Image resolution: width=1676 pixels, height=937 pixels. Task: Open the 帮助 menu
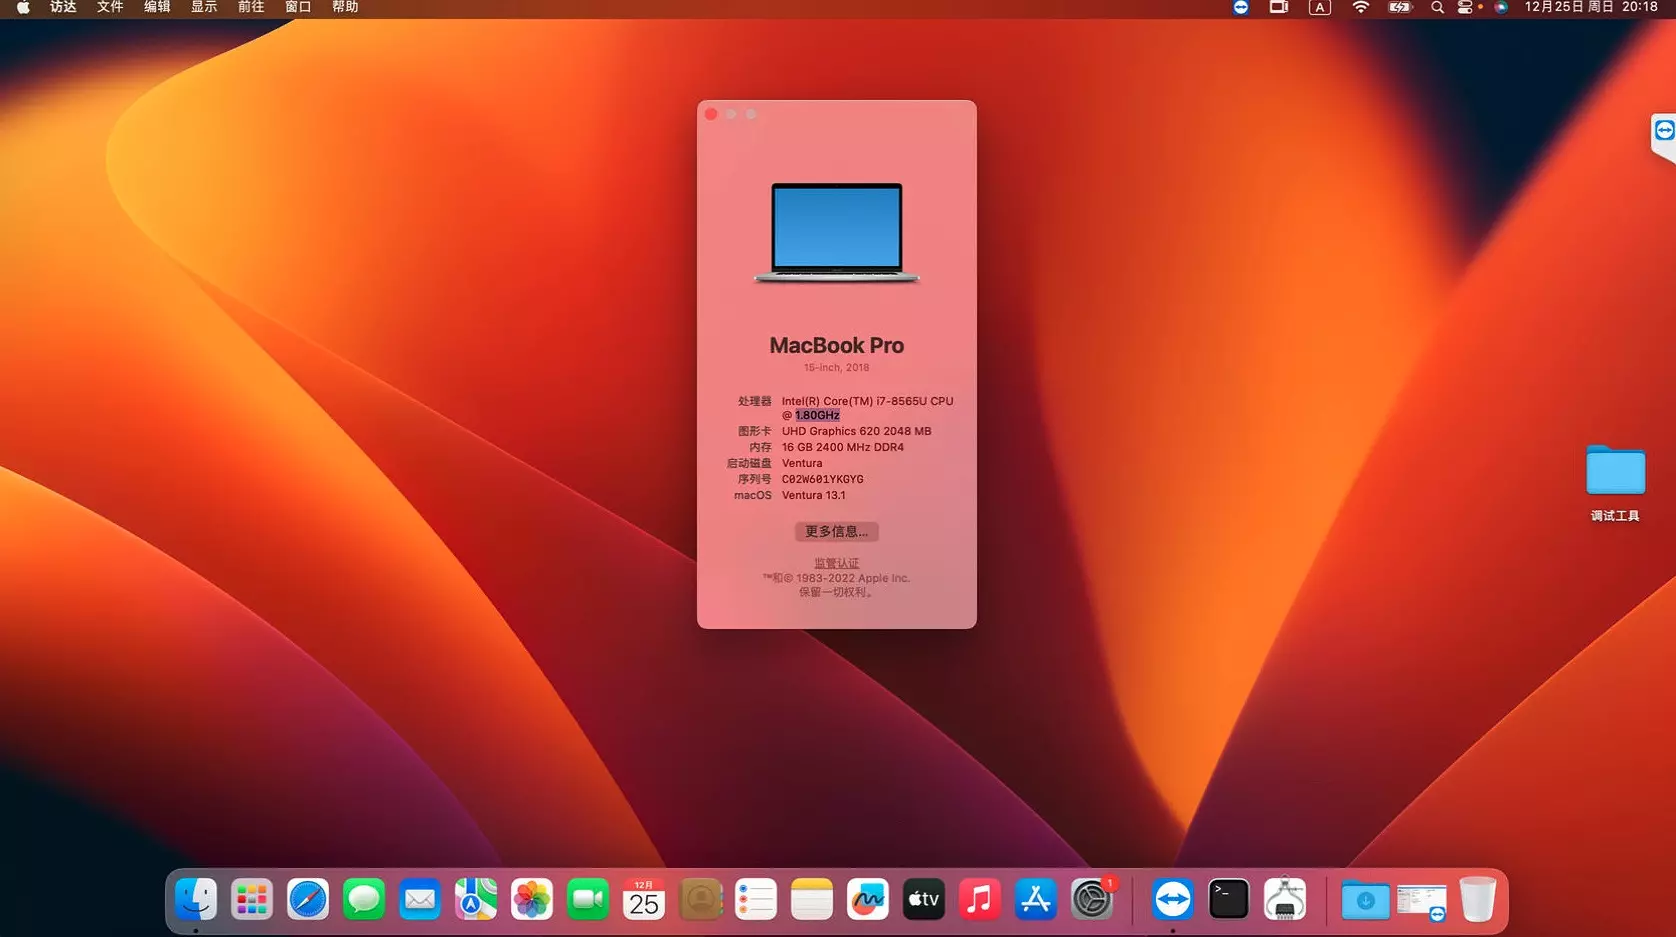344,7
